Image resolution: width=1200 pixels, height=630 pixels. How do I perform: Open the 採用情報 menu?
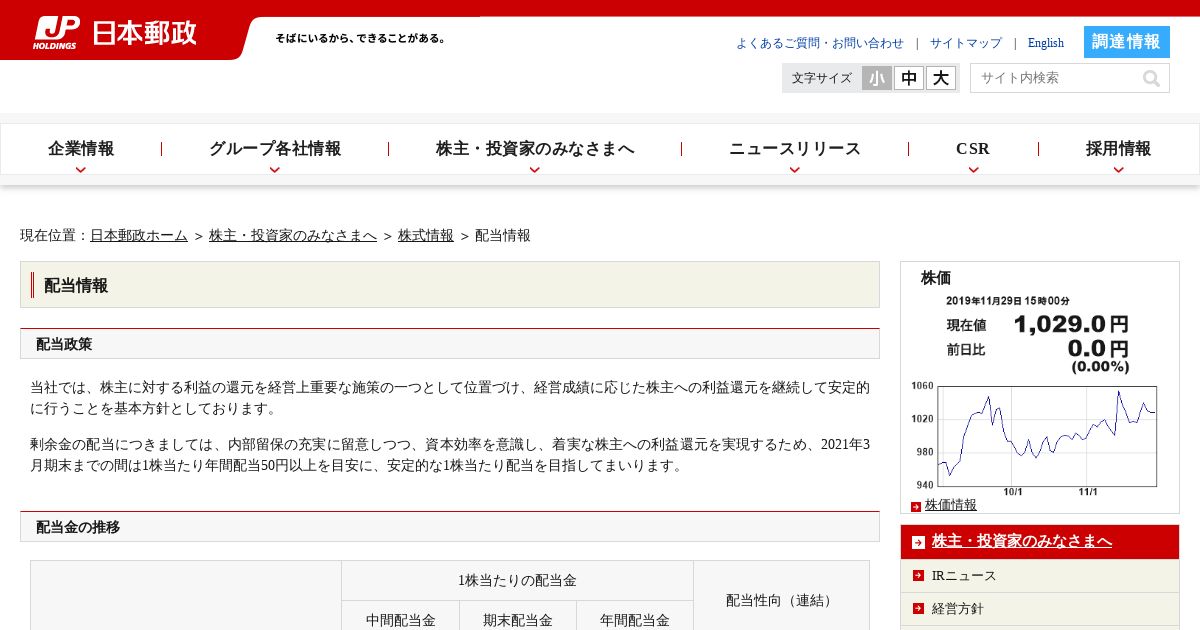tap(1119, 149)
